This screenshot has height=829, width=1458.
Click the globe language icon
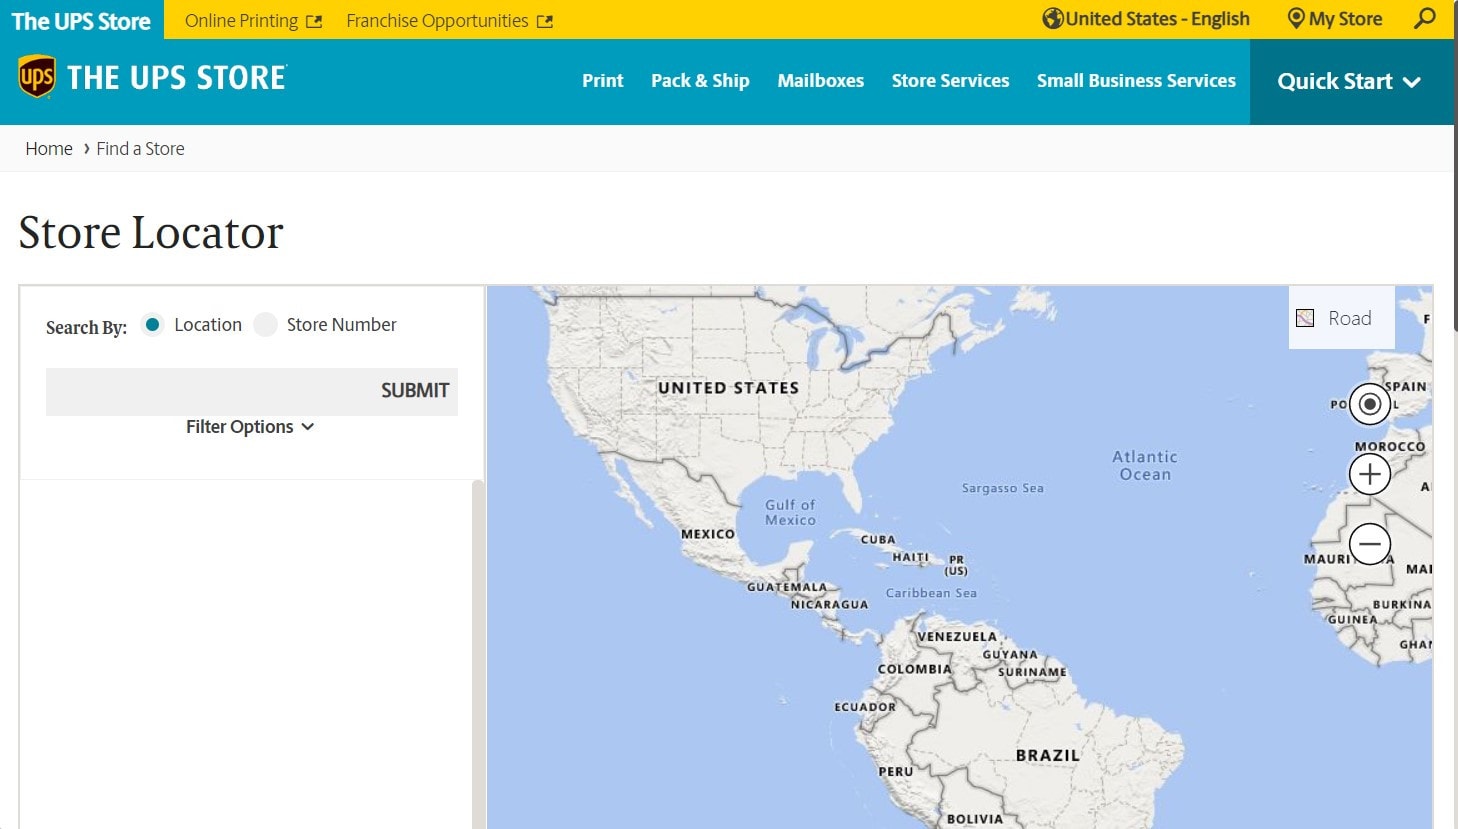(x=1052, y=18)
